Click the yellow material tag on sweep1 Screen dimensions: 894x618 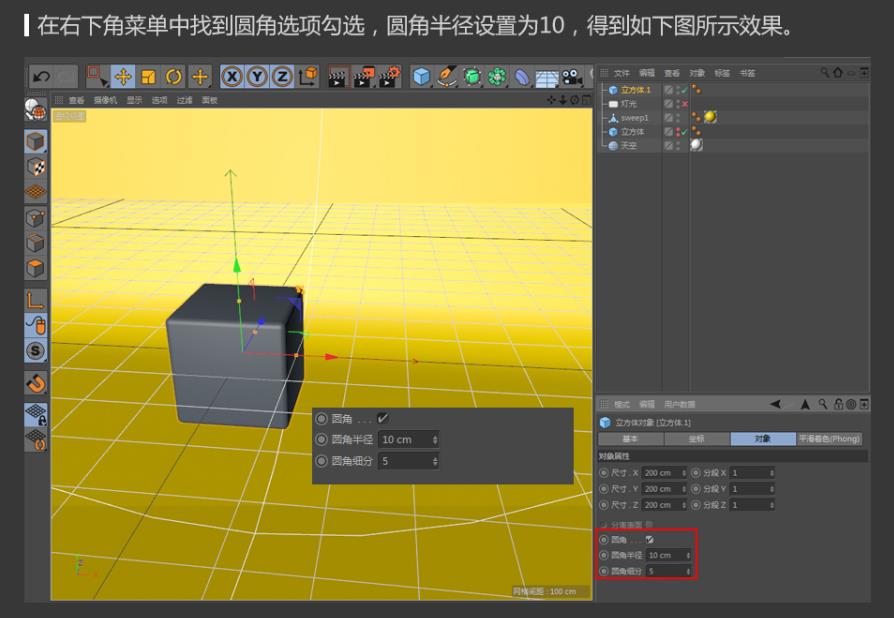pos(709,117)
